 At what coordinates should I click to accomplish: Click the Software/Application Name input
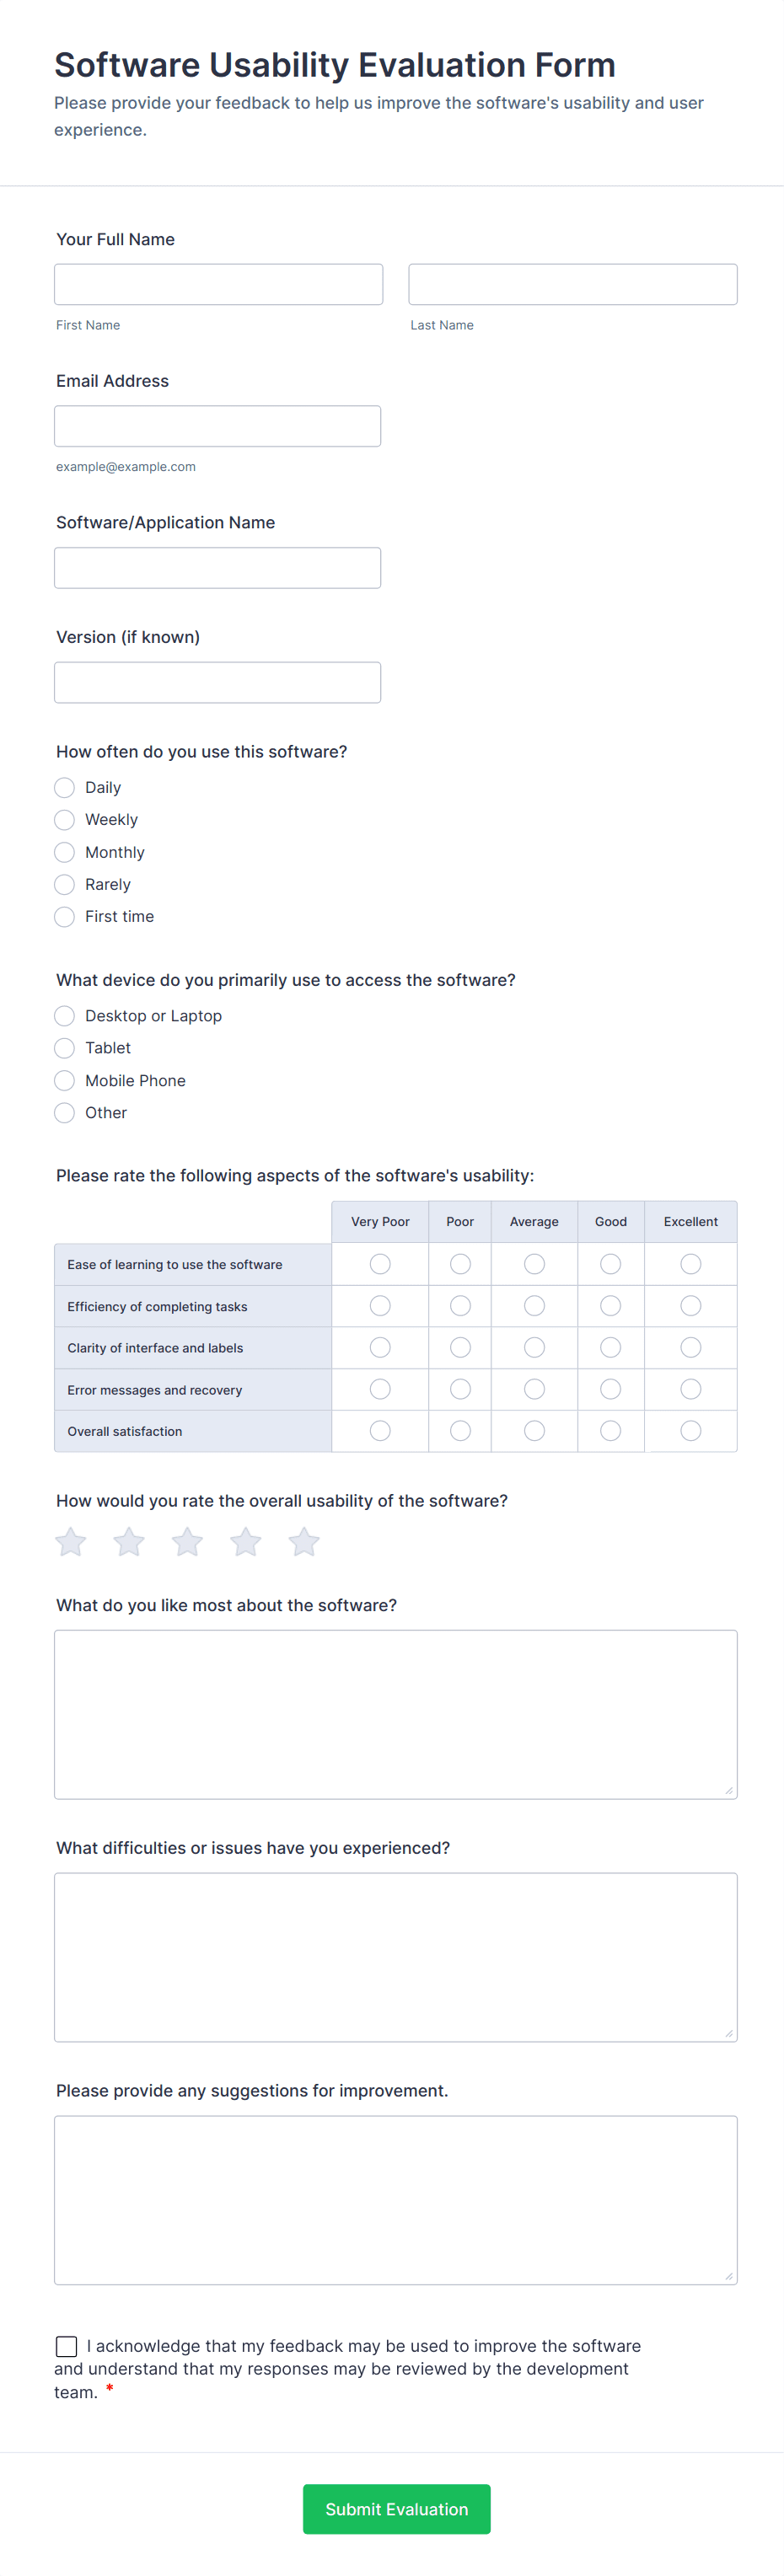(x=217, y=568)
